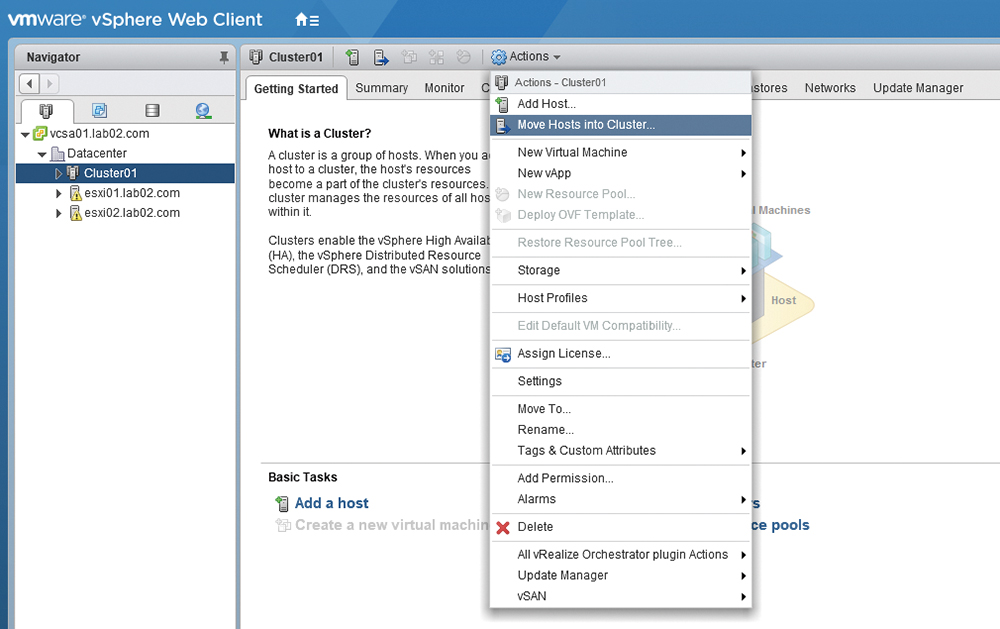
Task: Select esxi01.lab02.com in the Navigator
Action: 132,193
